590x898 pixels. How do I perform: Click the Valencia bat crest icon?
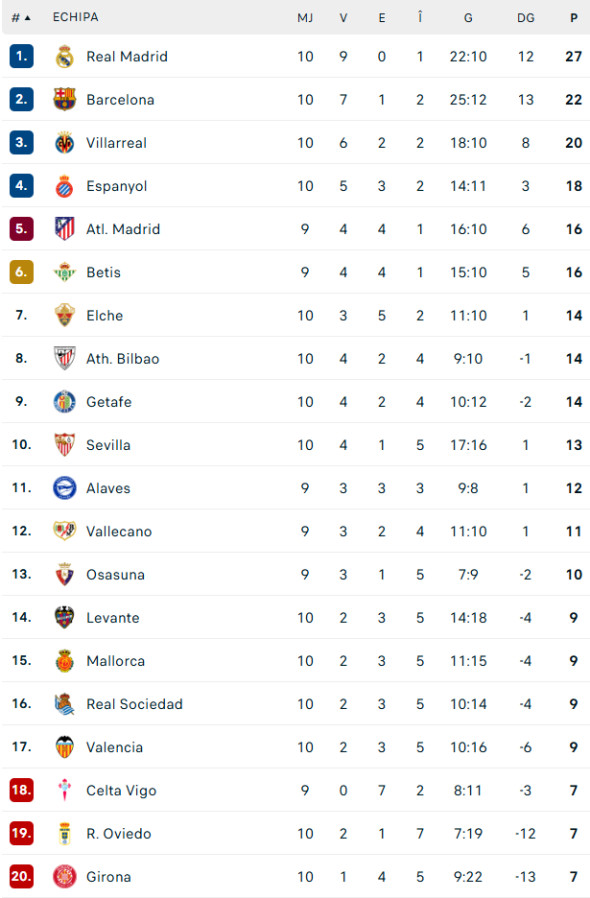(x=64, y=747)
